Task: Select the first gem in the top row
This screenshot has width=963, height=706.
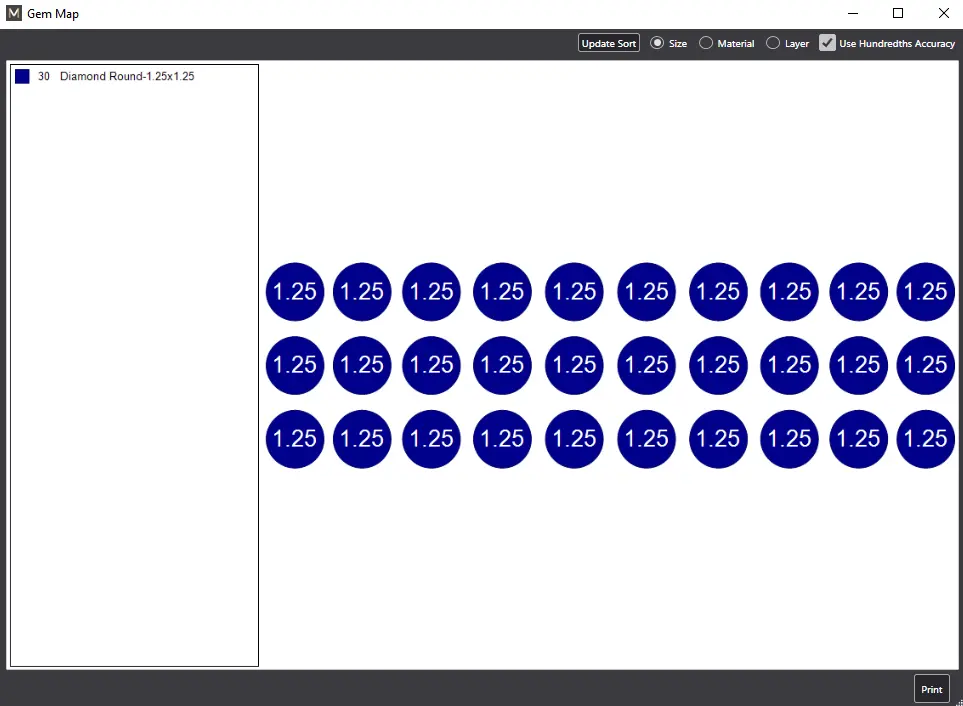Action: [295, 292]
